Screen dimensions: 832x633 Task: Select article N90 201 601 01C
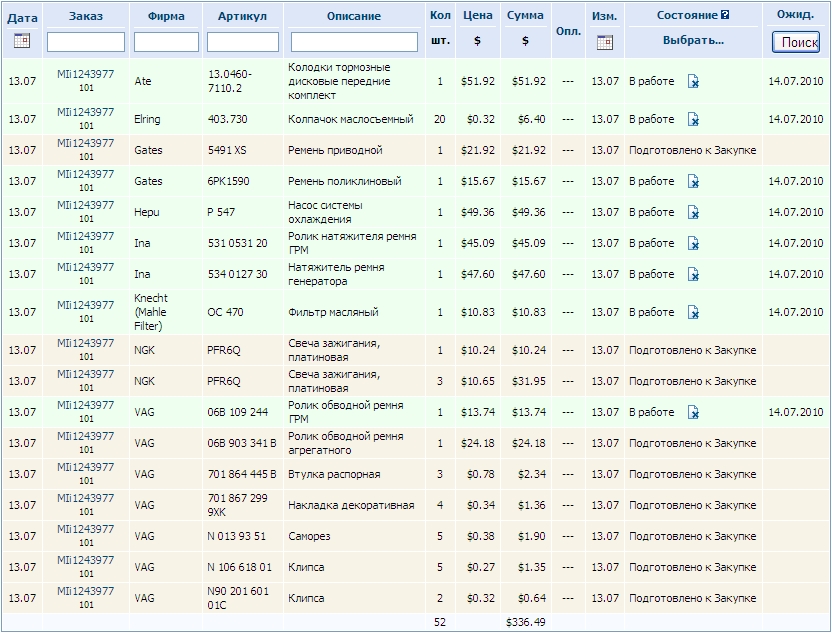(x=238, y=599)
